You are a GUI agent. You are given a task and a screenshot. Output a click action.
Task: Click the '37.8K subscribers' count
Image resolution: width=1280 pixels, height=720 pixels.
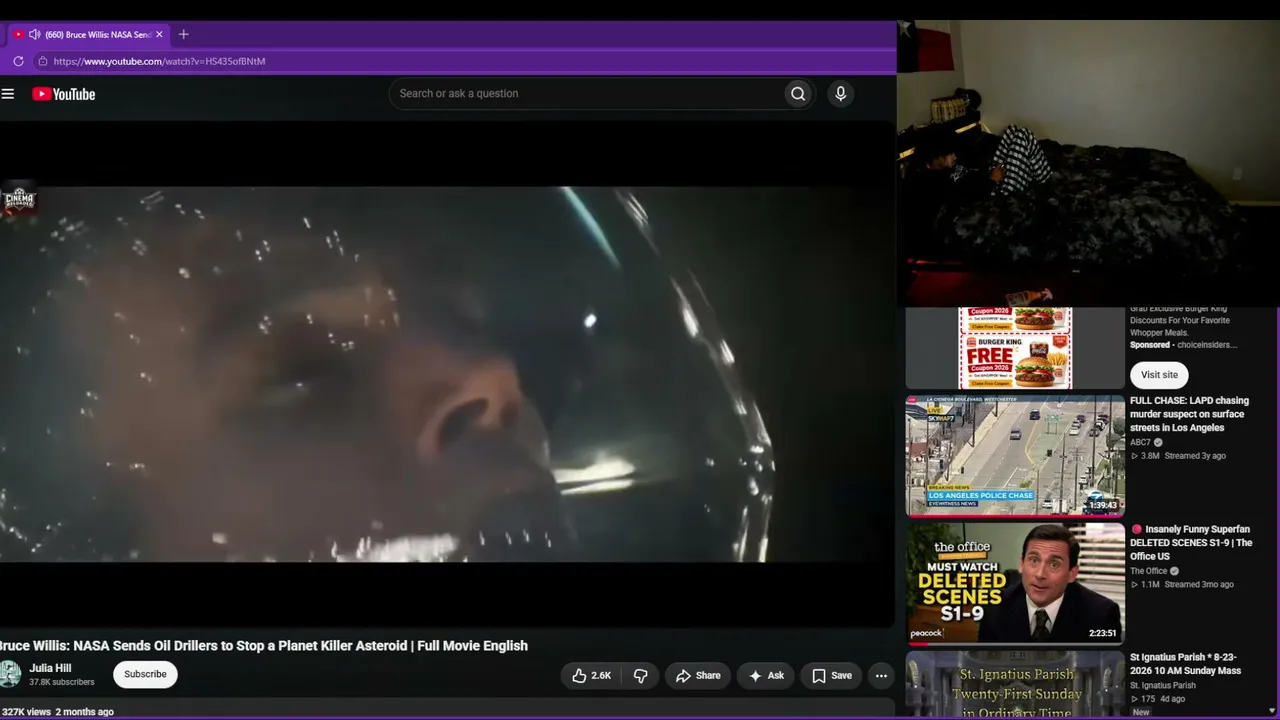pos(61,683)
